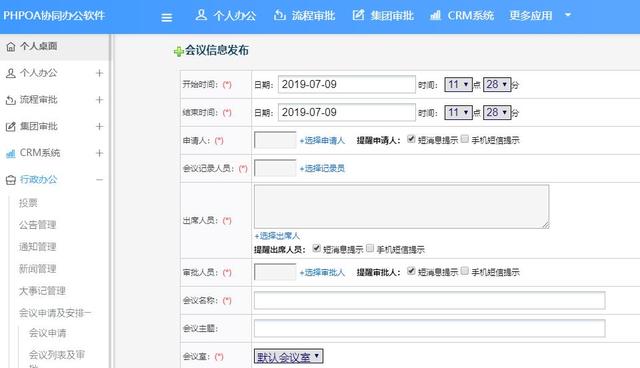Collapse the 会议申请及安排 submenu
The image size is (640, 368).
coord(55,313)
